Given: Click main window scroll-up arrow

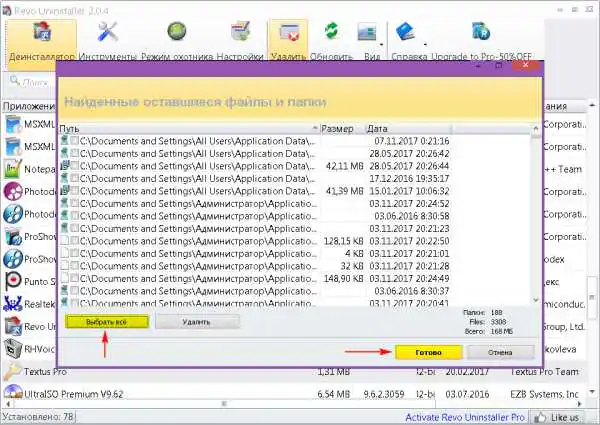Looking at the screenshot, I should (592, 104).
